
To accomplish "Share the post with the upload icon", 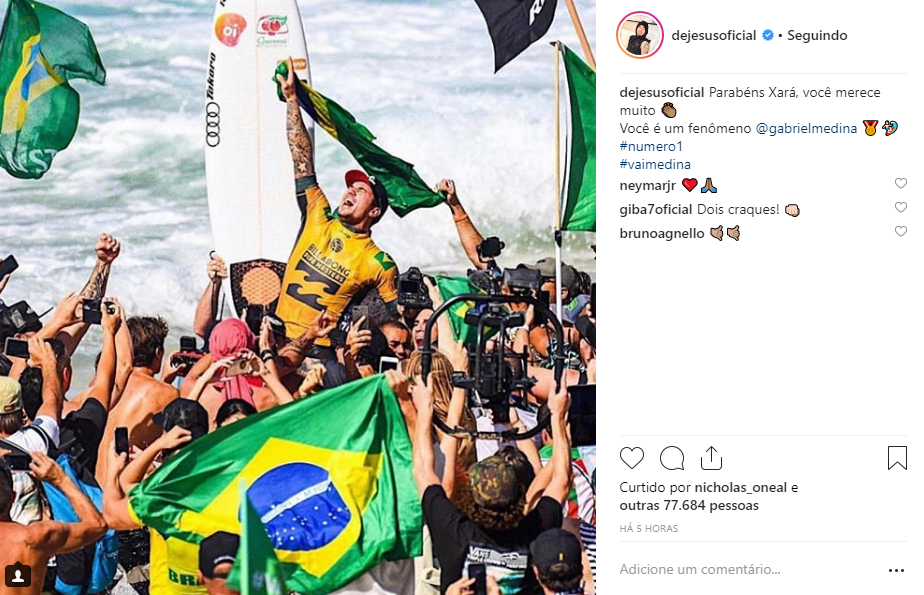I will [x=711, y=458].
